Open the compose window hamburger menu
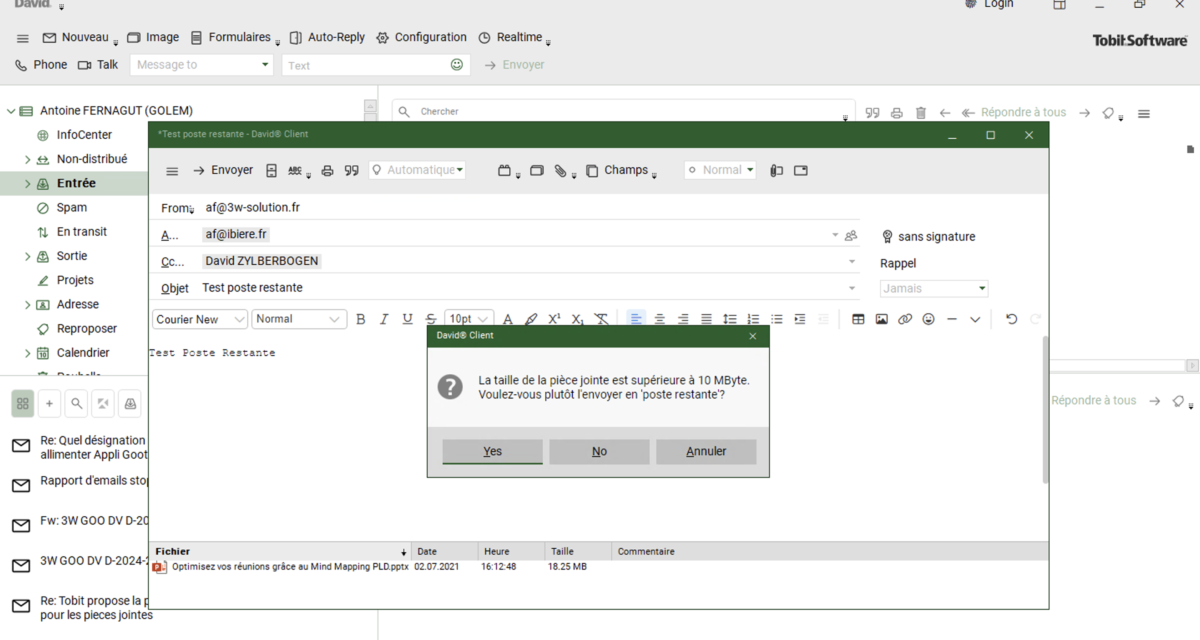The image size is (1200, 640). pyautogui.click(x=172, y=171)
